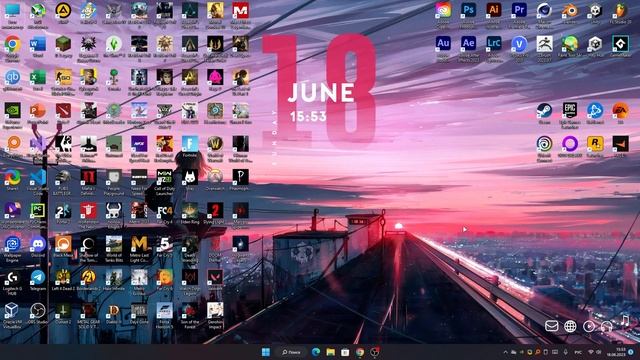Open Lightroom Classic shortcut
The height and width of the screenshot is (360, 640).
click(494, 44)
